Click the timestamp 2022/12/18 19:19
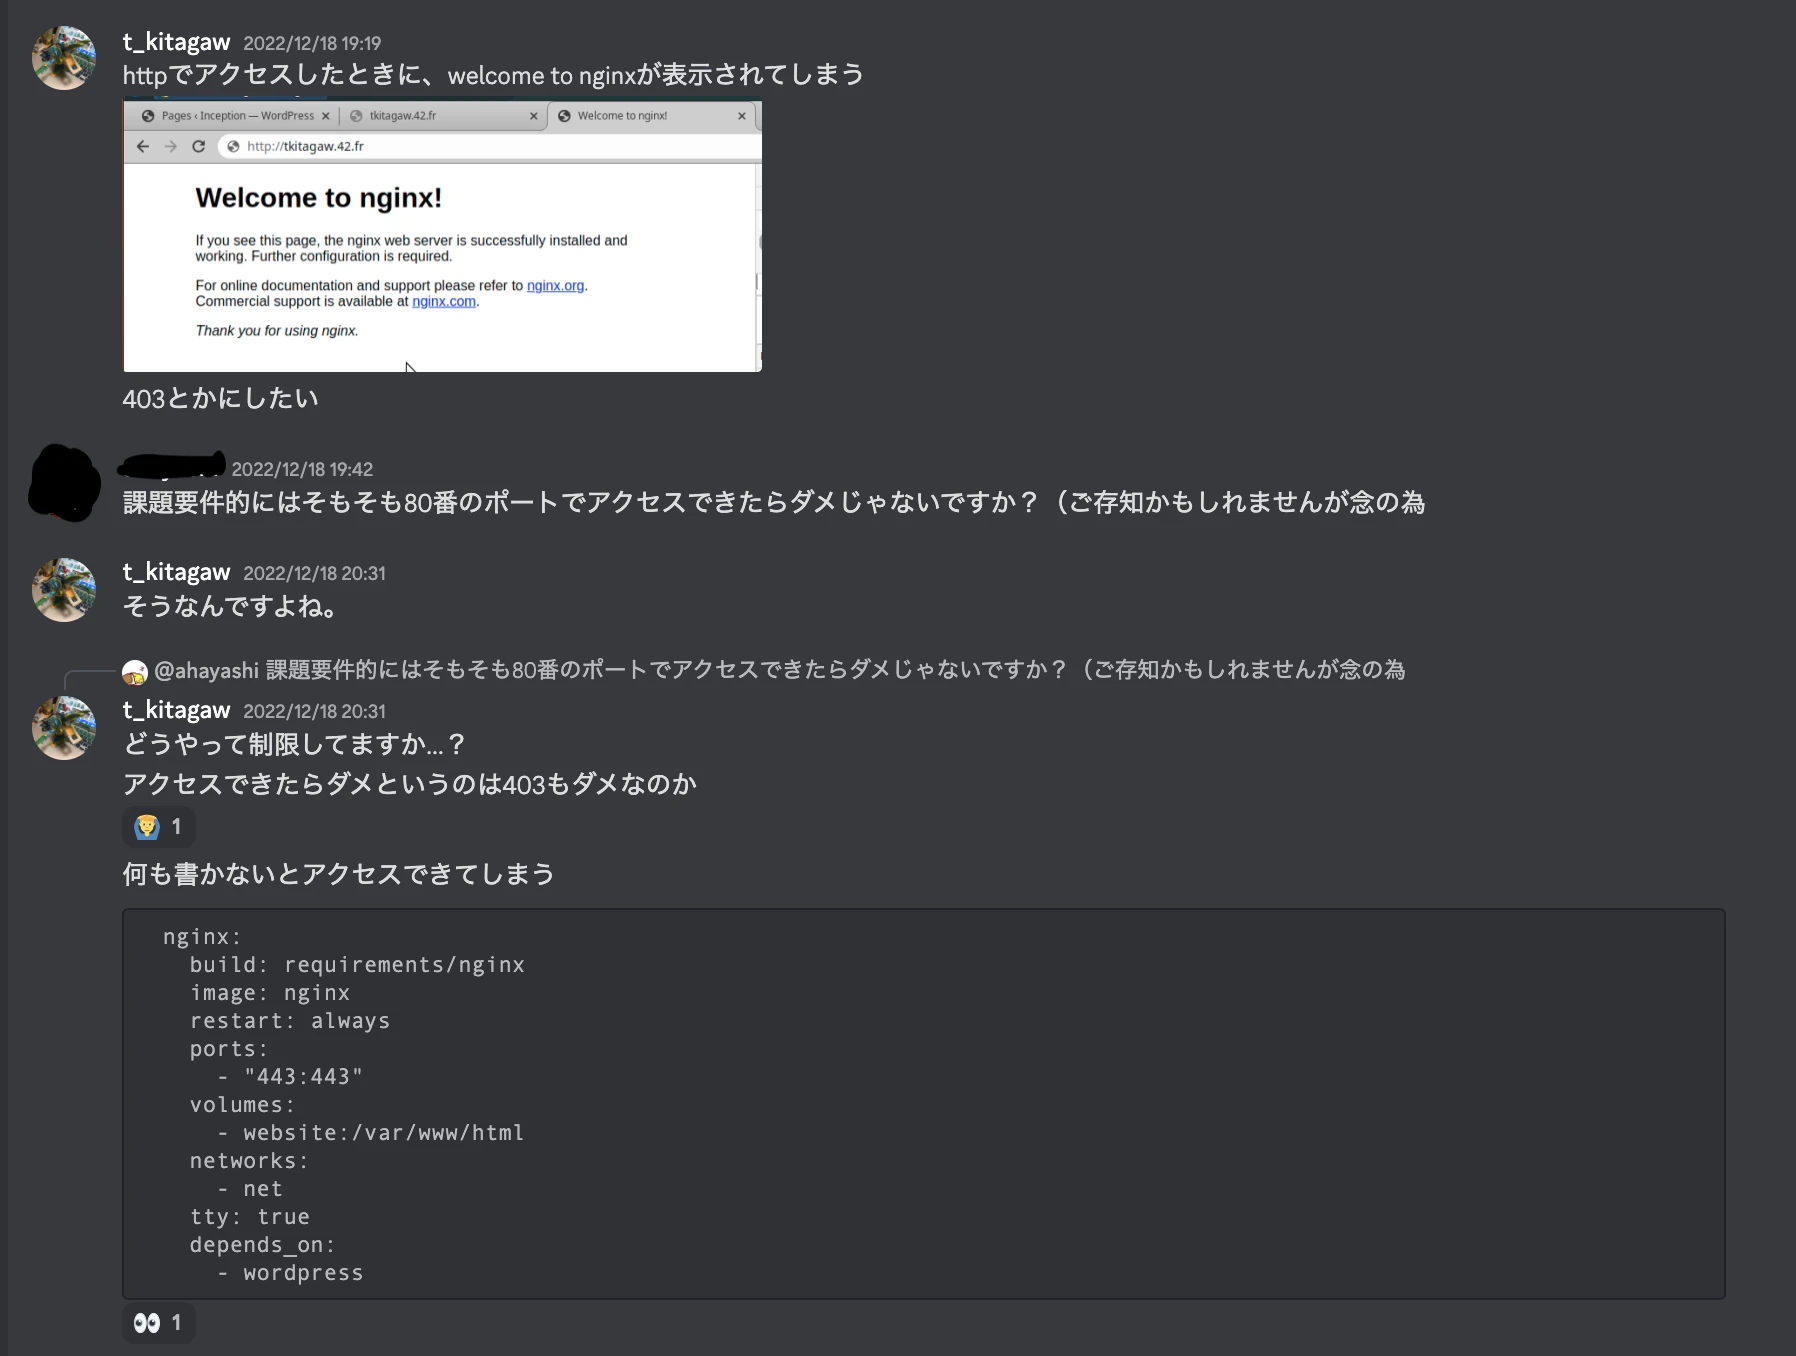The height and width of the screenshot is (1356, 1796). pos(312,44)
